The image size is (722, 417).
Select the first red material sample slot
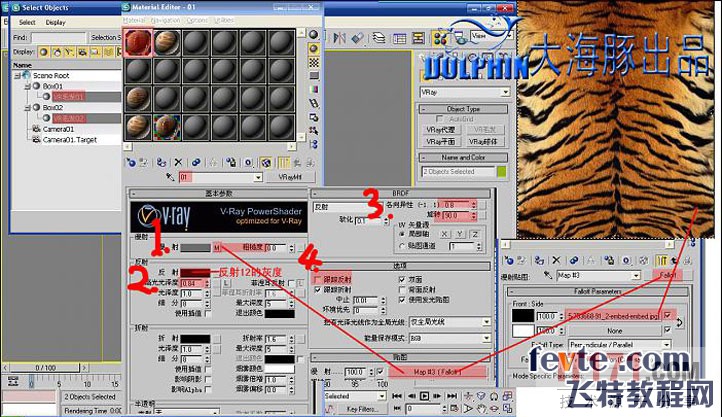pos(138,42)
